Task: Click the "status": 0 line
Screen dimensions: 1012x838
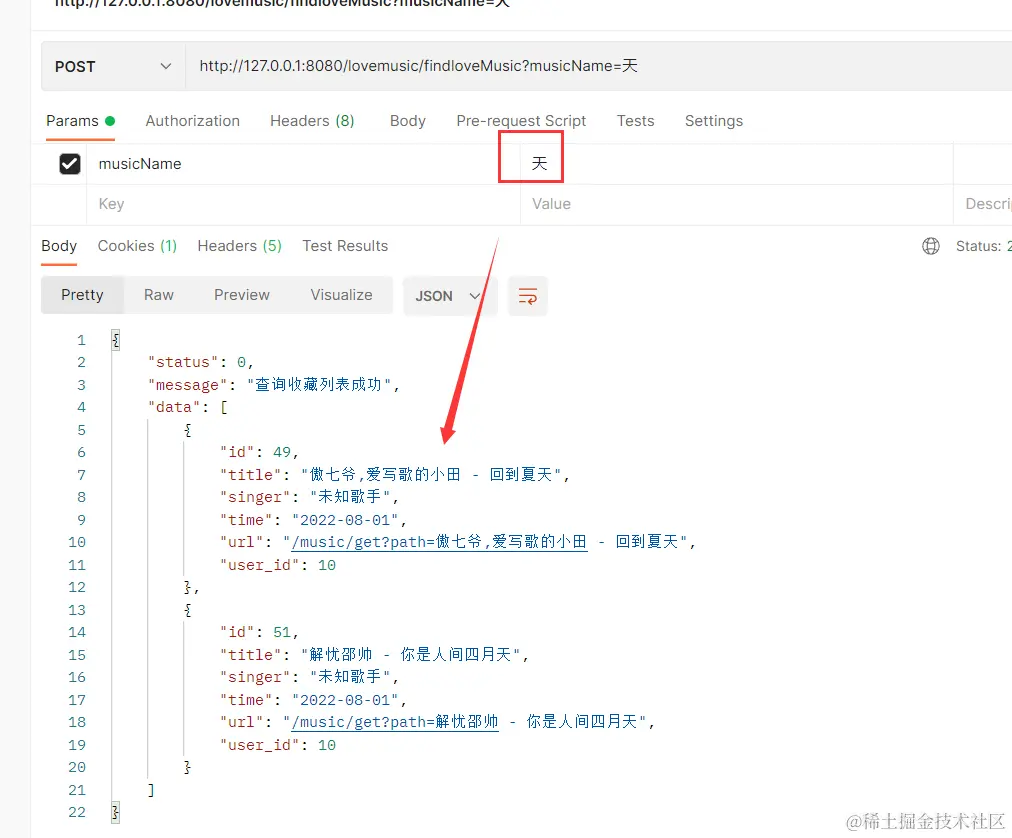Action: coord(201,362)
